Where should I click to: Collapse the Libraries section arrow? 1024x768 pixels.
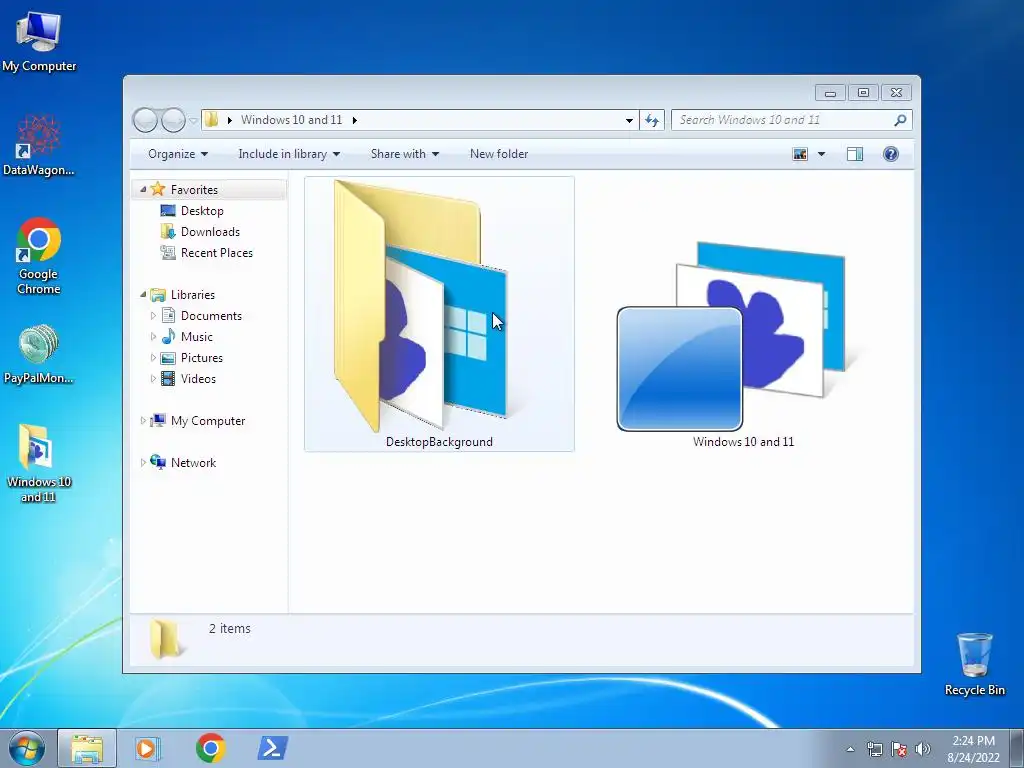point(143,295)
